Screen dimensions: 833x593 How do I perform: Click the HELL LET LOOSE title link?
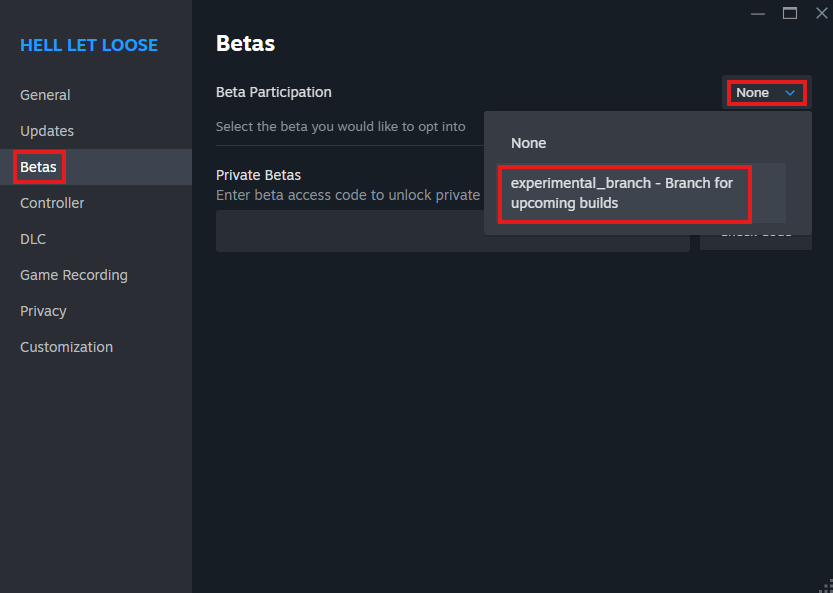89,45
